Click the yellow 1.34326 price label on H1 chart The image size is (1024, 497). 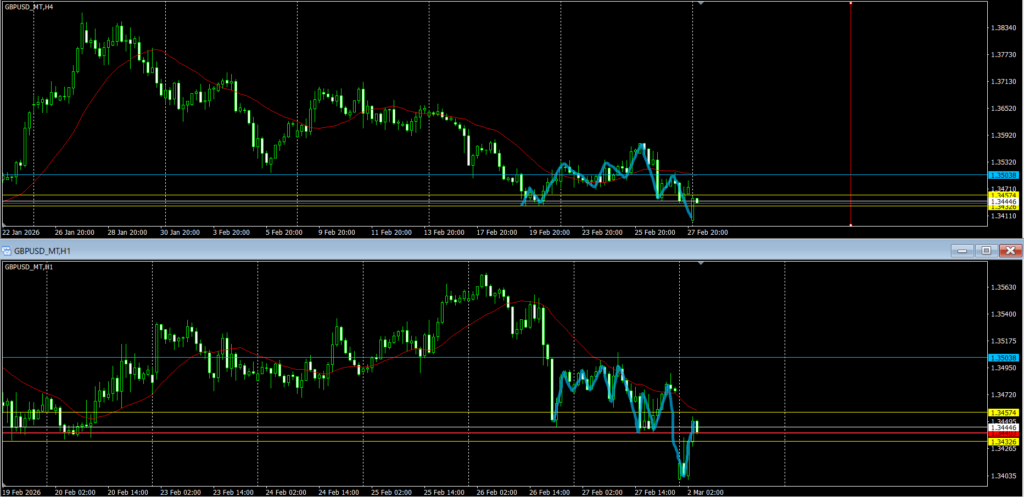click(1001, 441)
